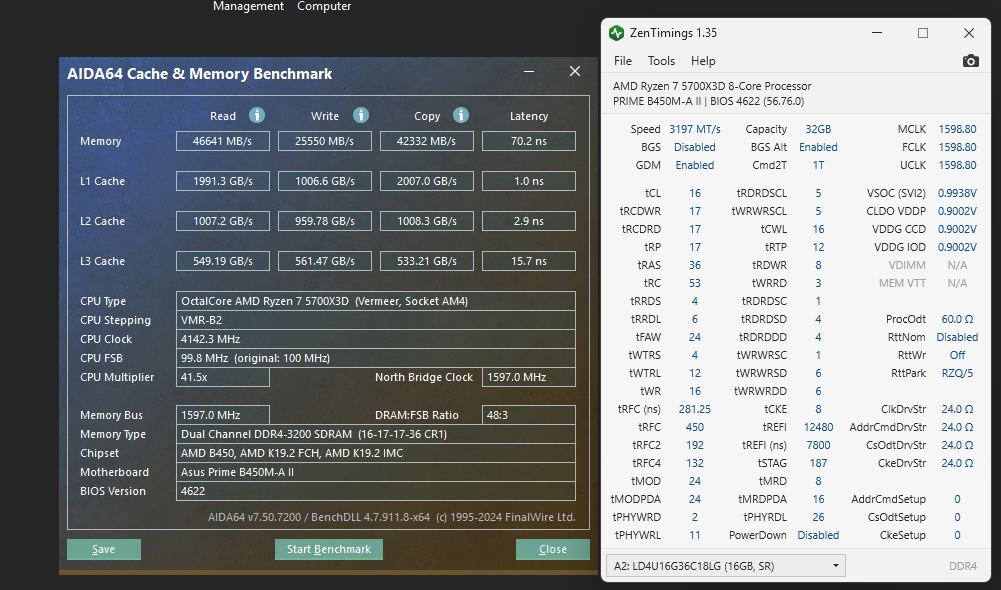
Task: Click the Chipset field AMD B450
Action: [x=375, y=453]
